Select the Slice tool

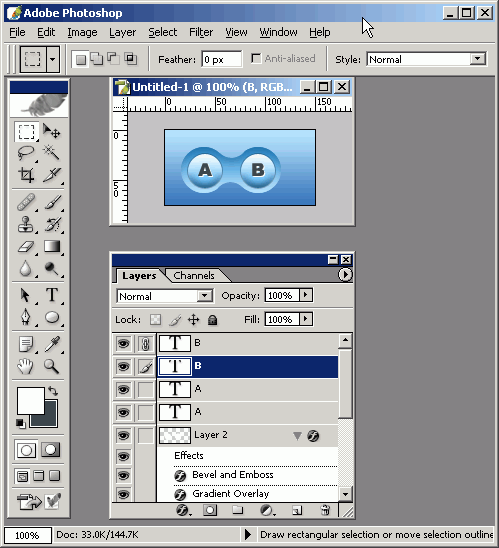[x=52, y=175]
